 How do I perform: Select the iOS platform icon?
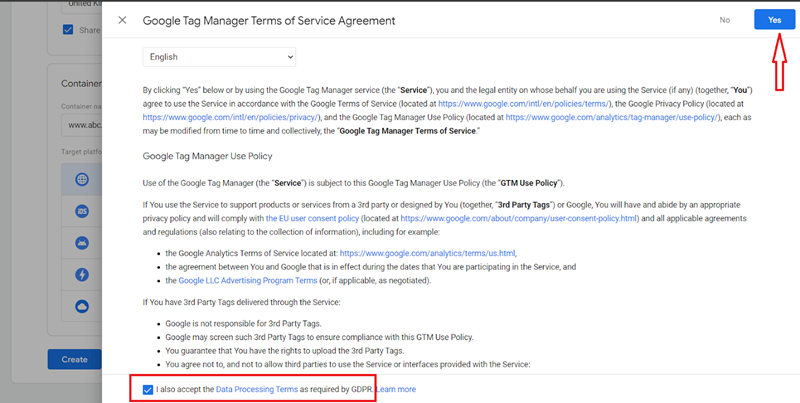pyautogui.click(x=82, y=211)
